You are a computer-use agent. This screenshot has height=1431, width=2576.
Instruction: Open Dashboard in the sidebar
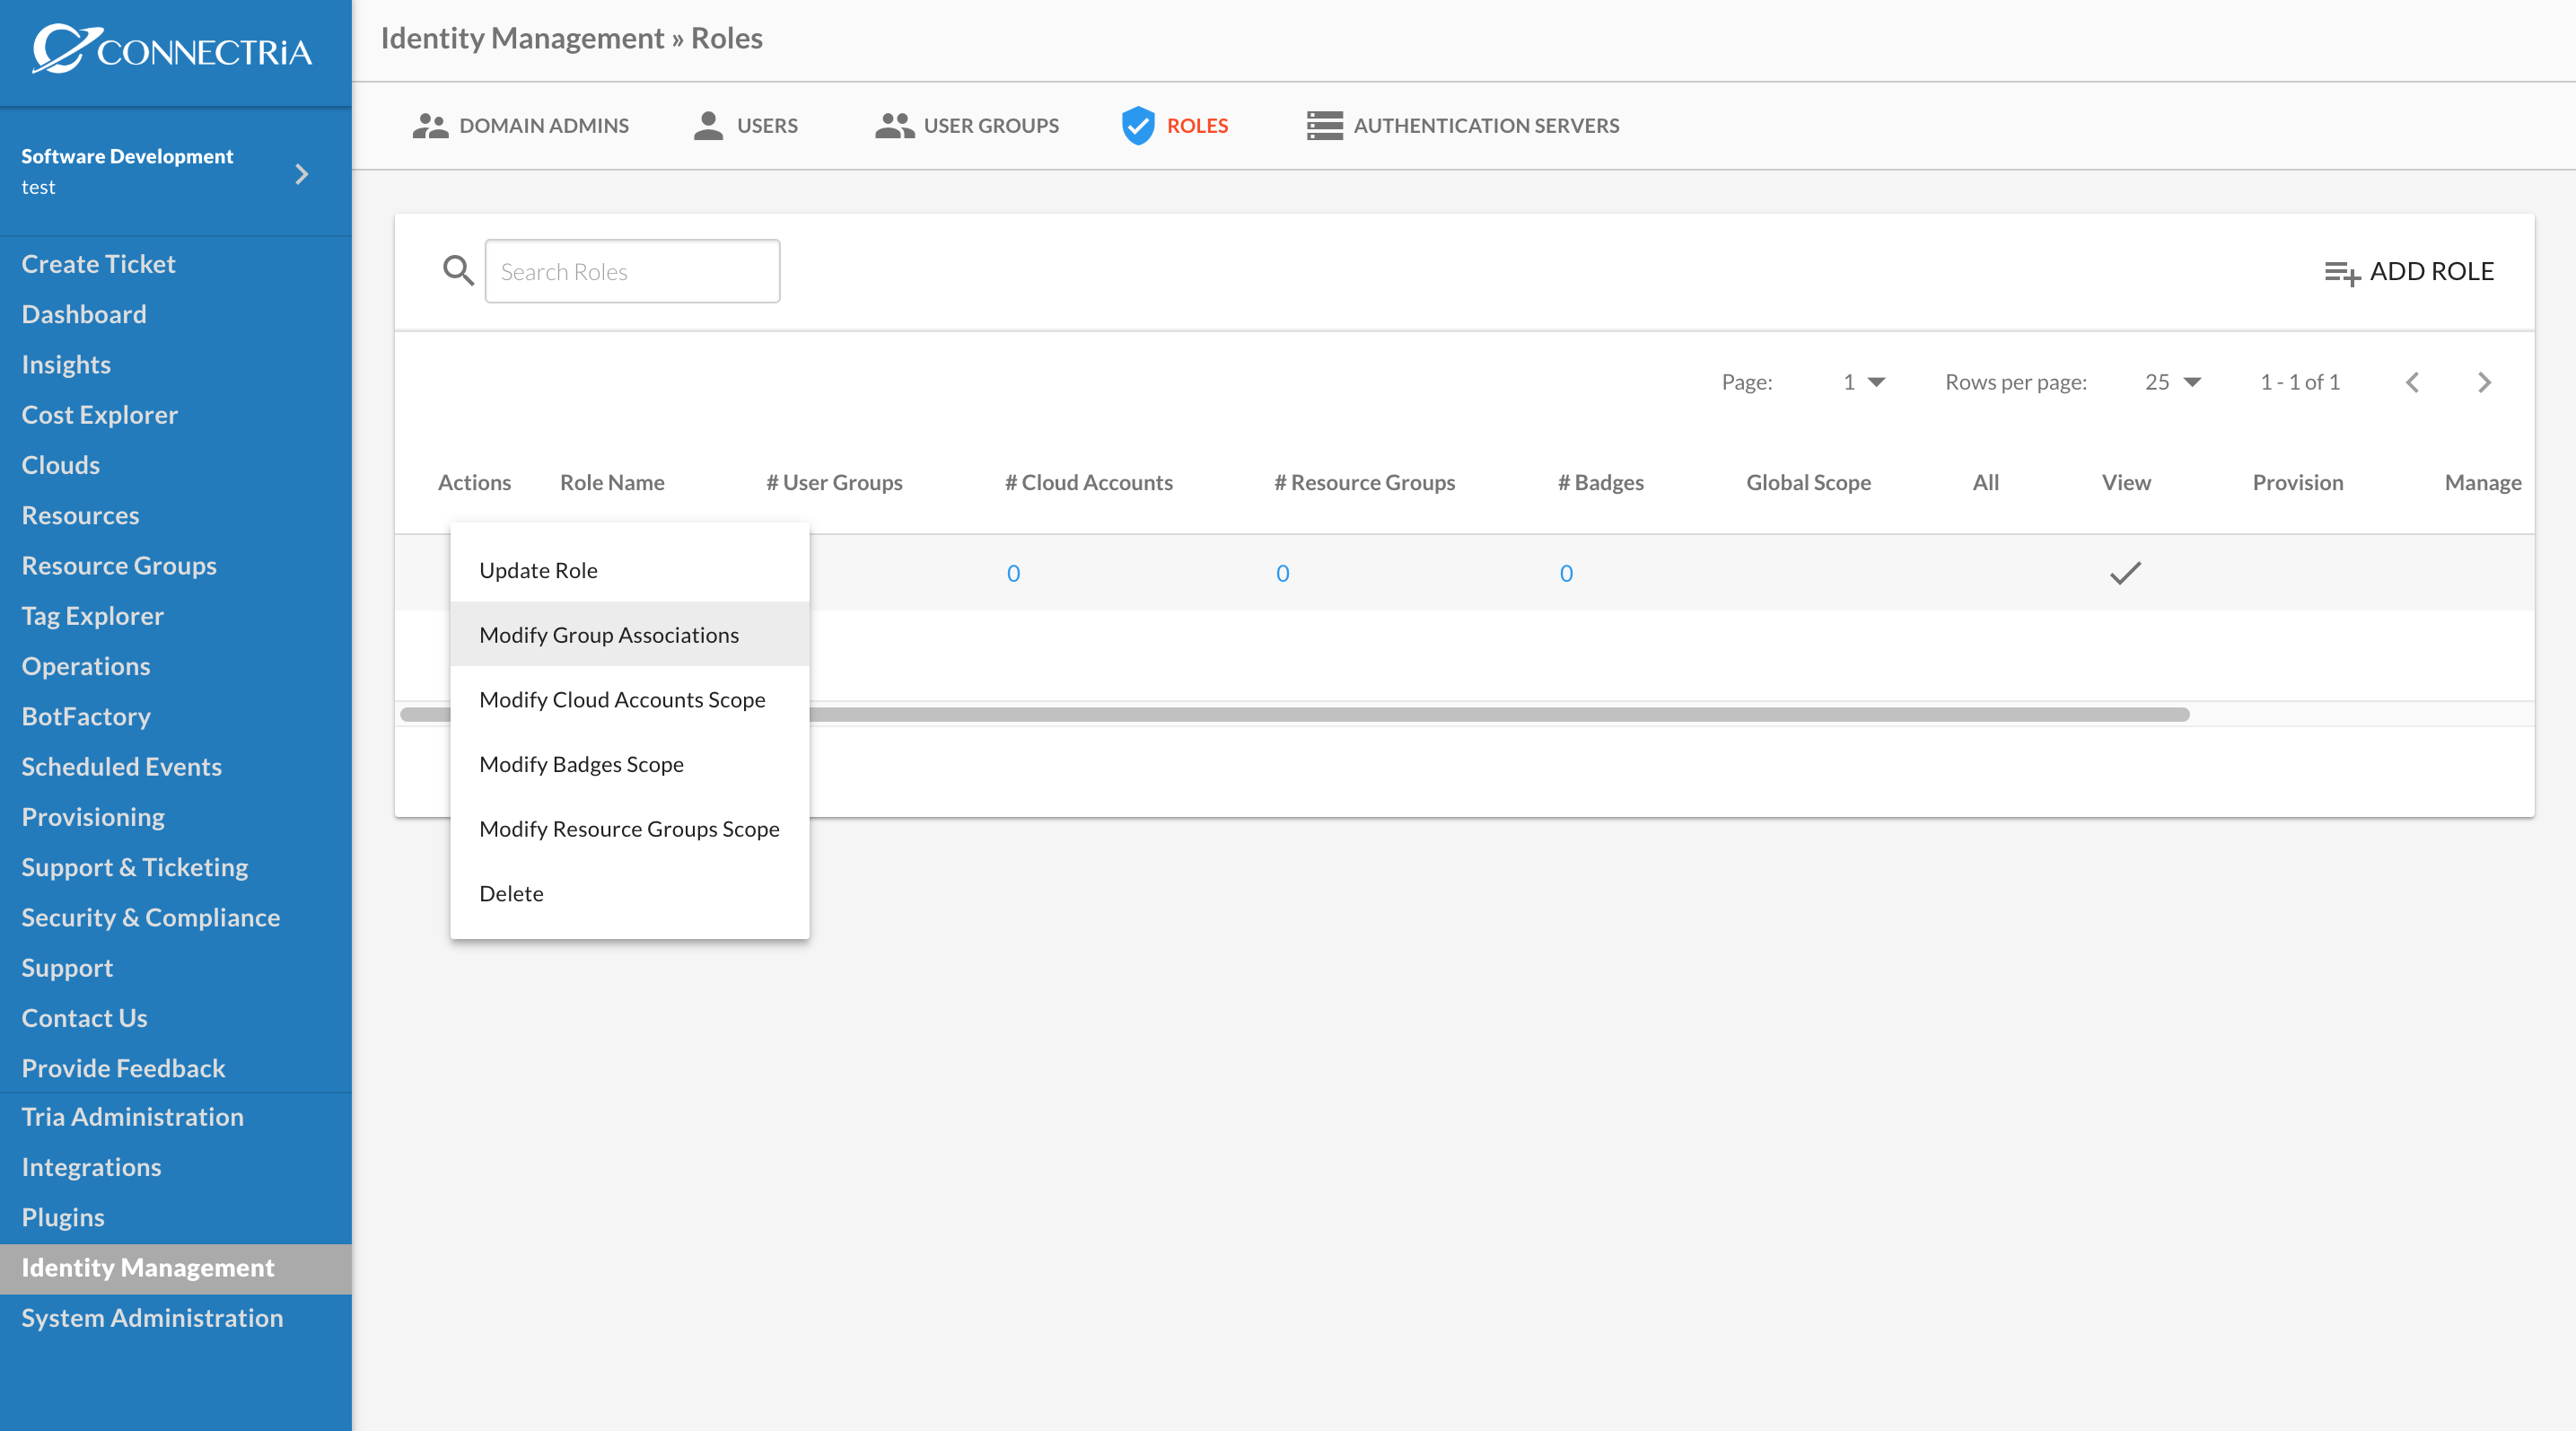84,314
